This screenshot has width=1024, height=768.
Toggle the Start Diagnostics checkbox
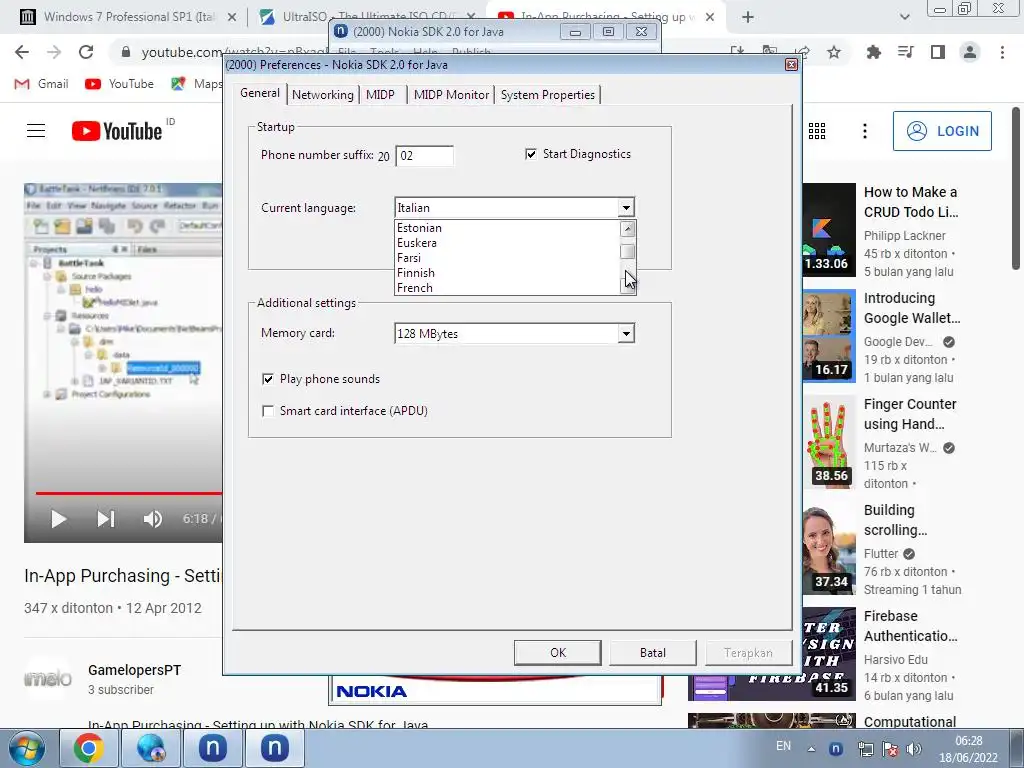pyautogui.click(x=531, y=154)
